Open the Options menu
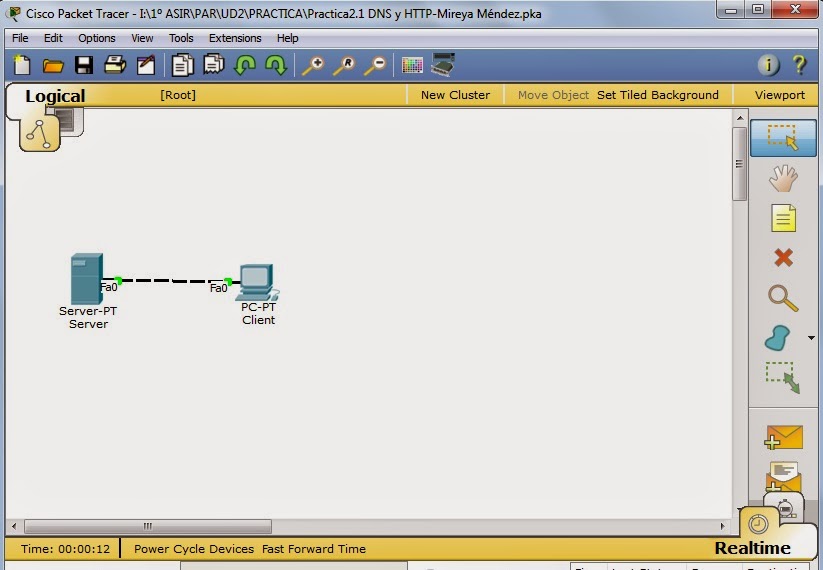 point(97,38)
